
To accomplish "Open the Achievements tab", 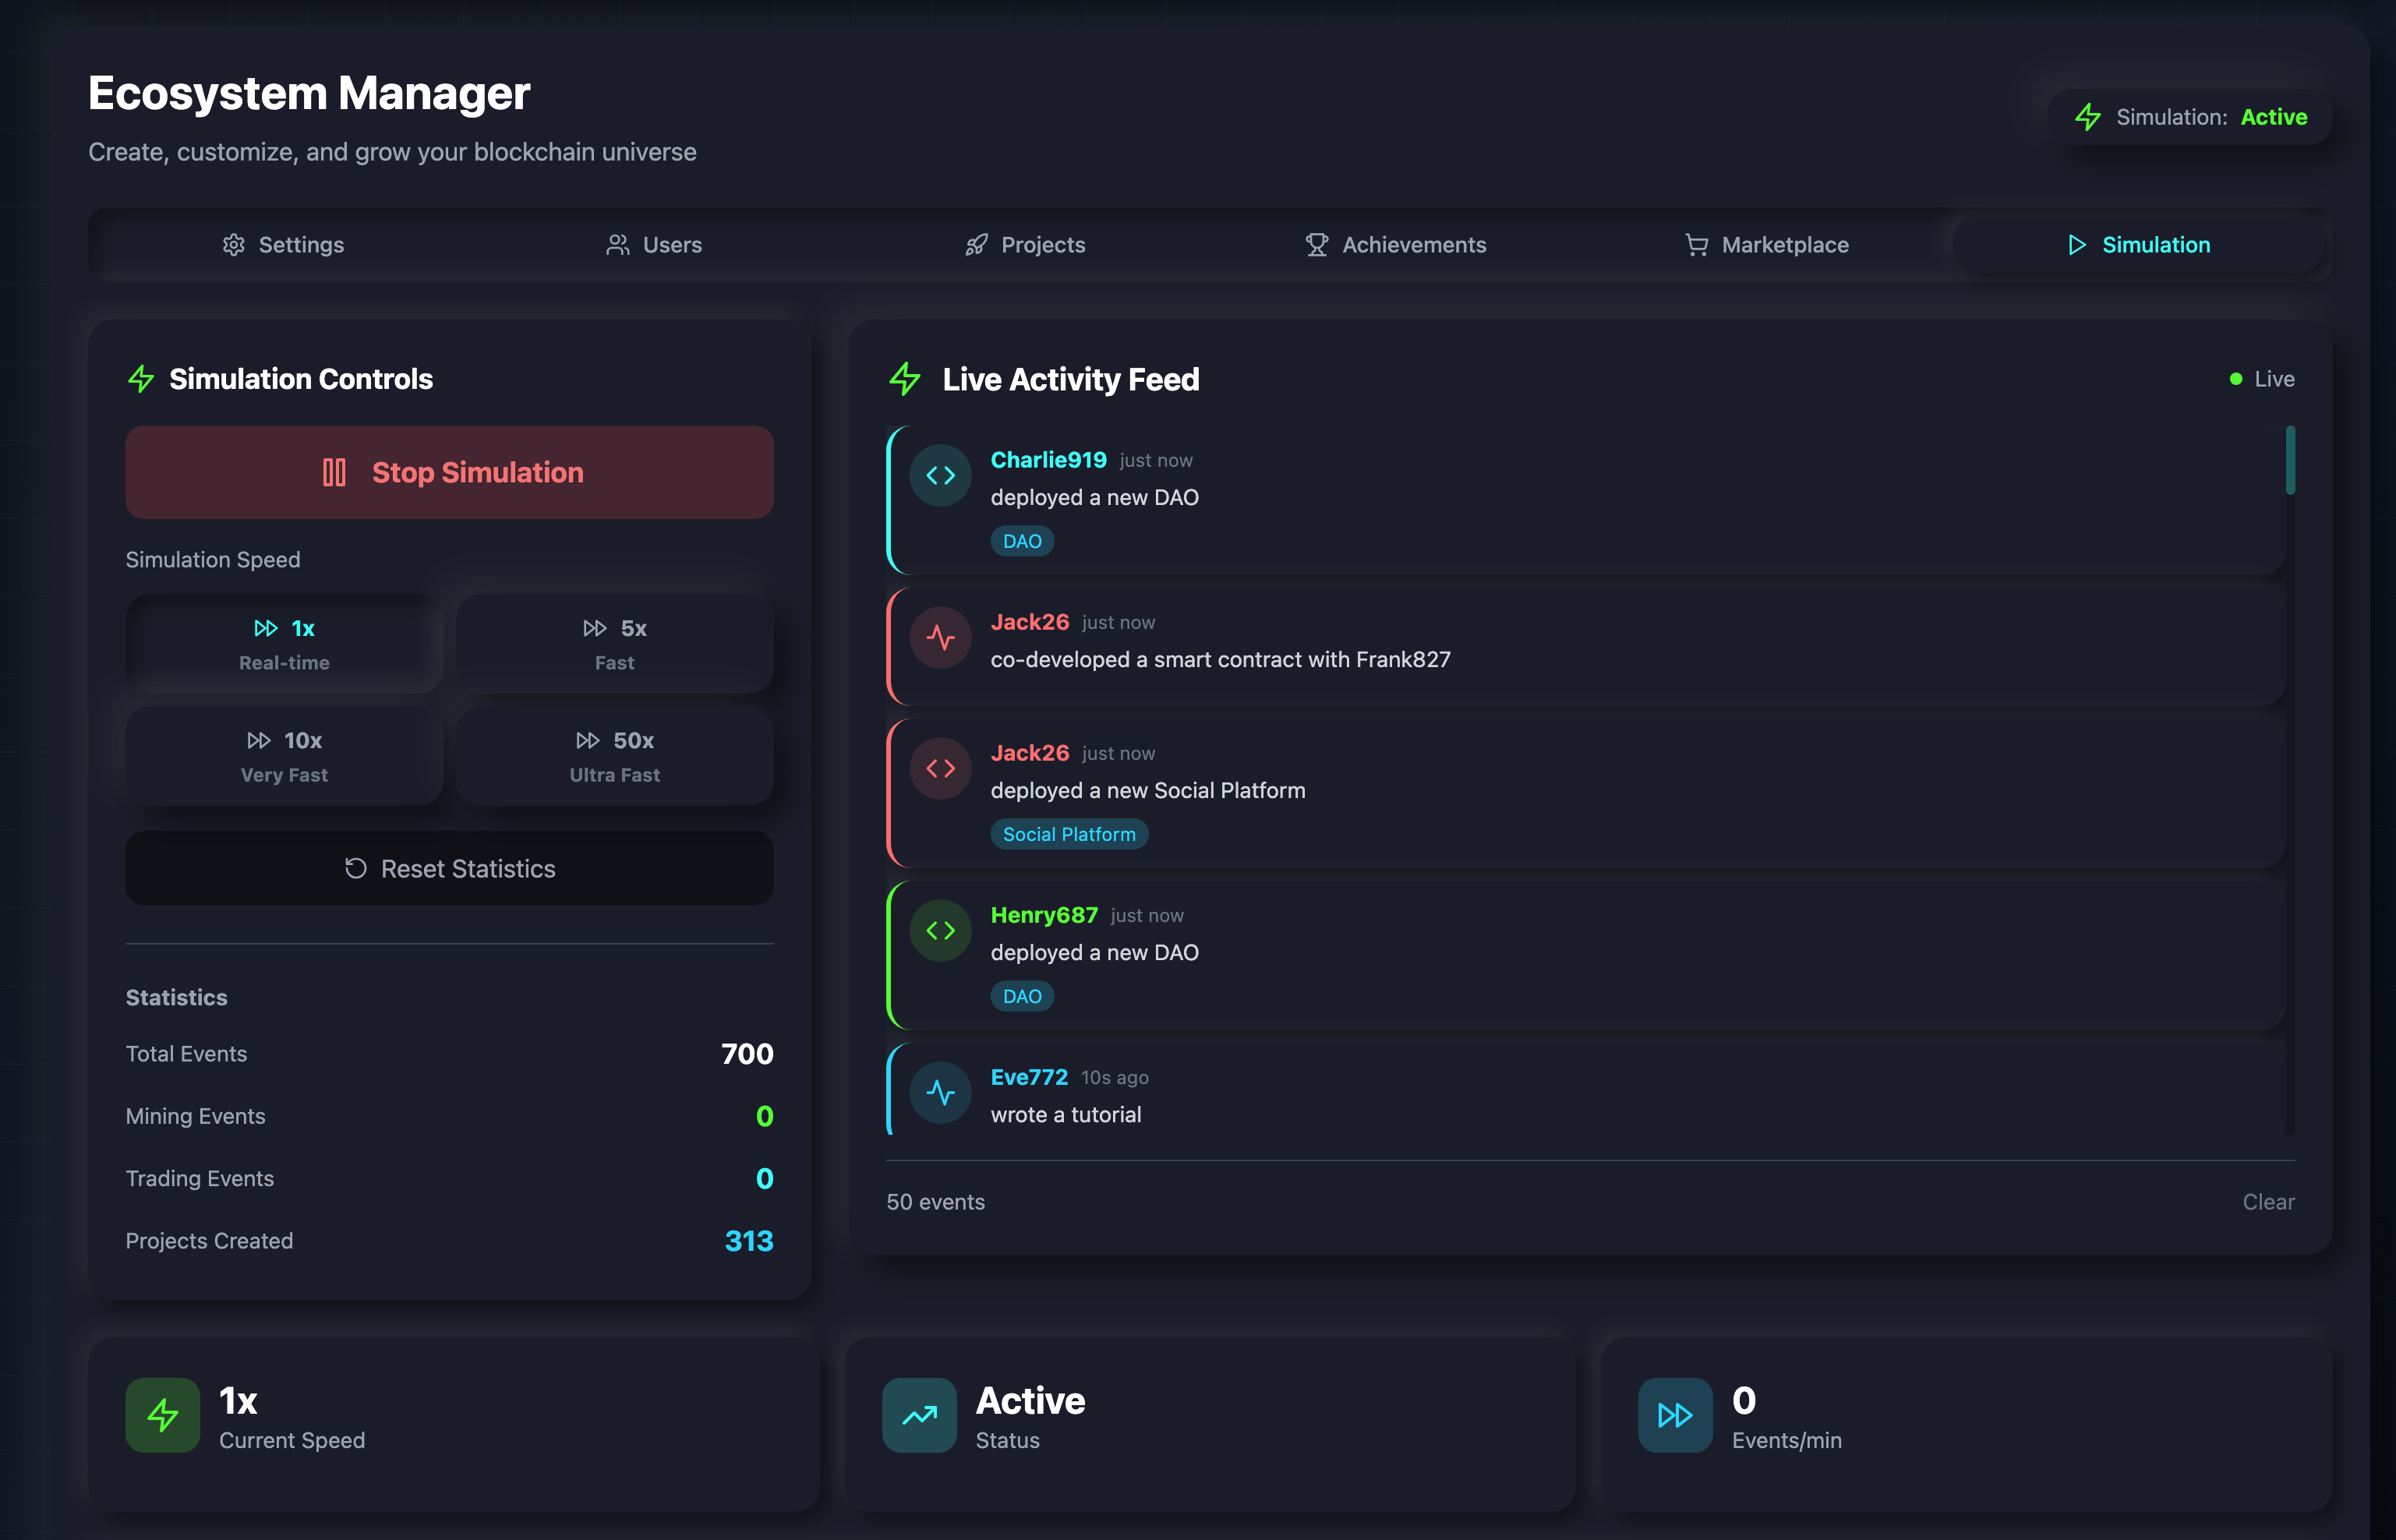I will point(1395,245).
